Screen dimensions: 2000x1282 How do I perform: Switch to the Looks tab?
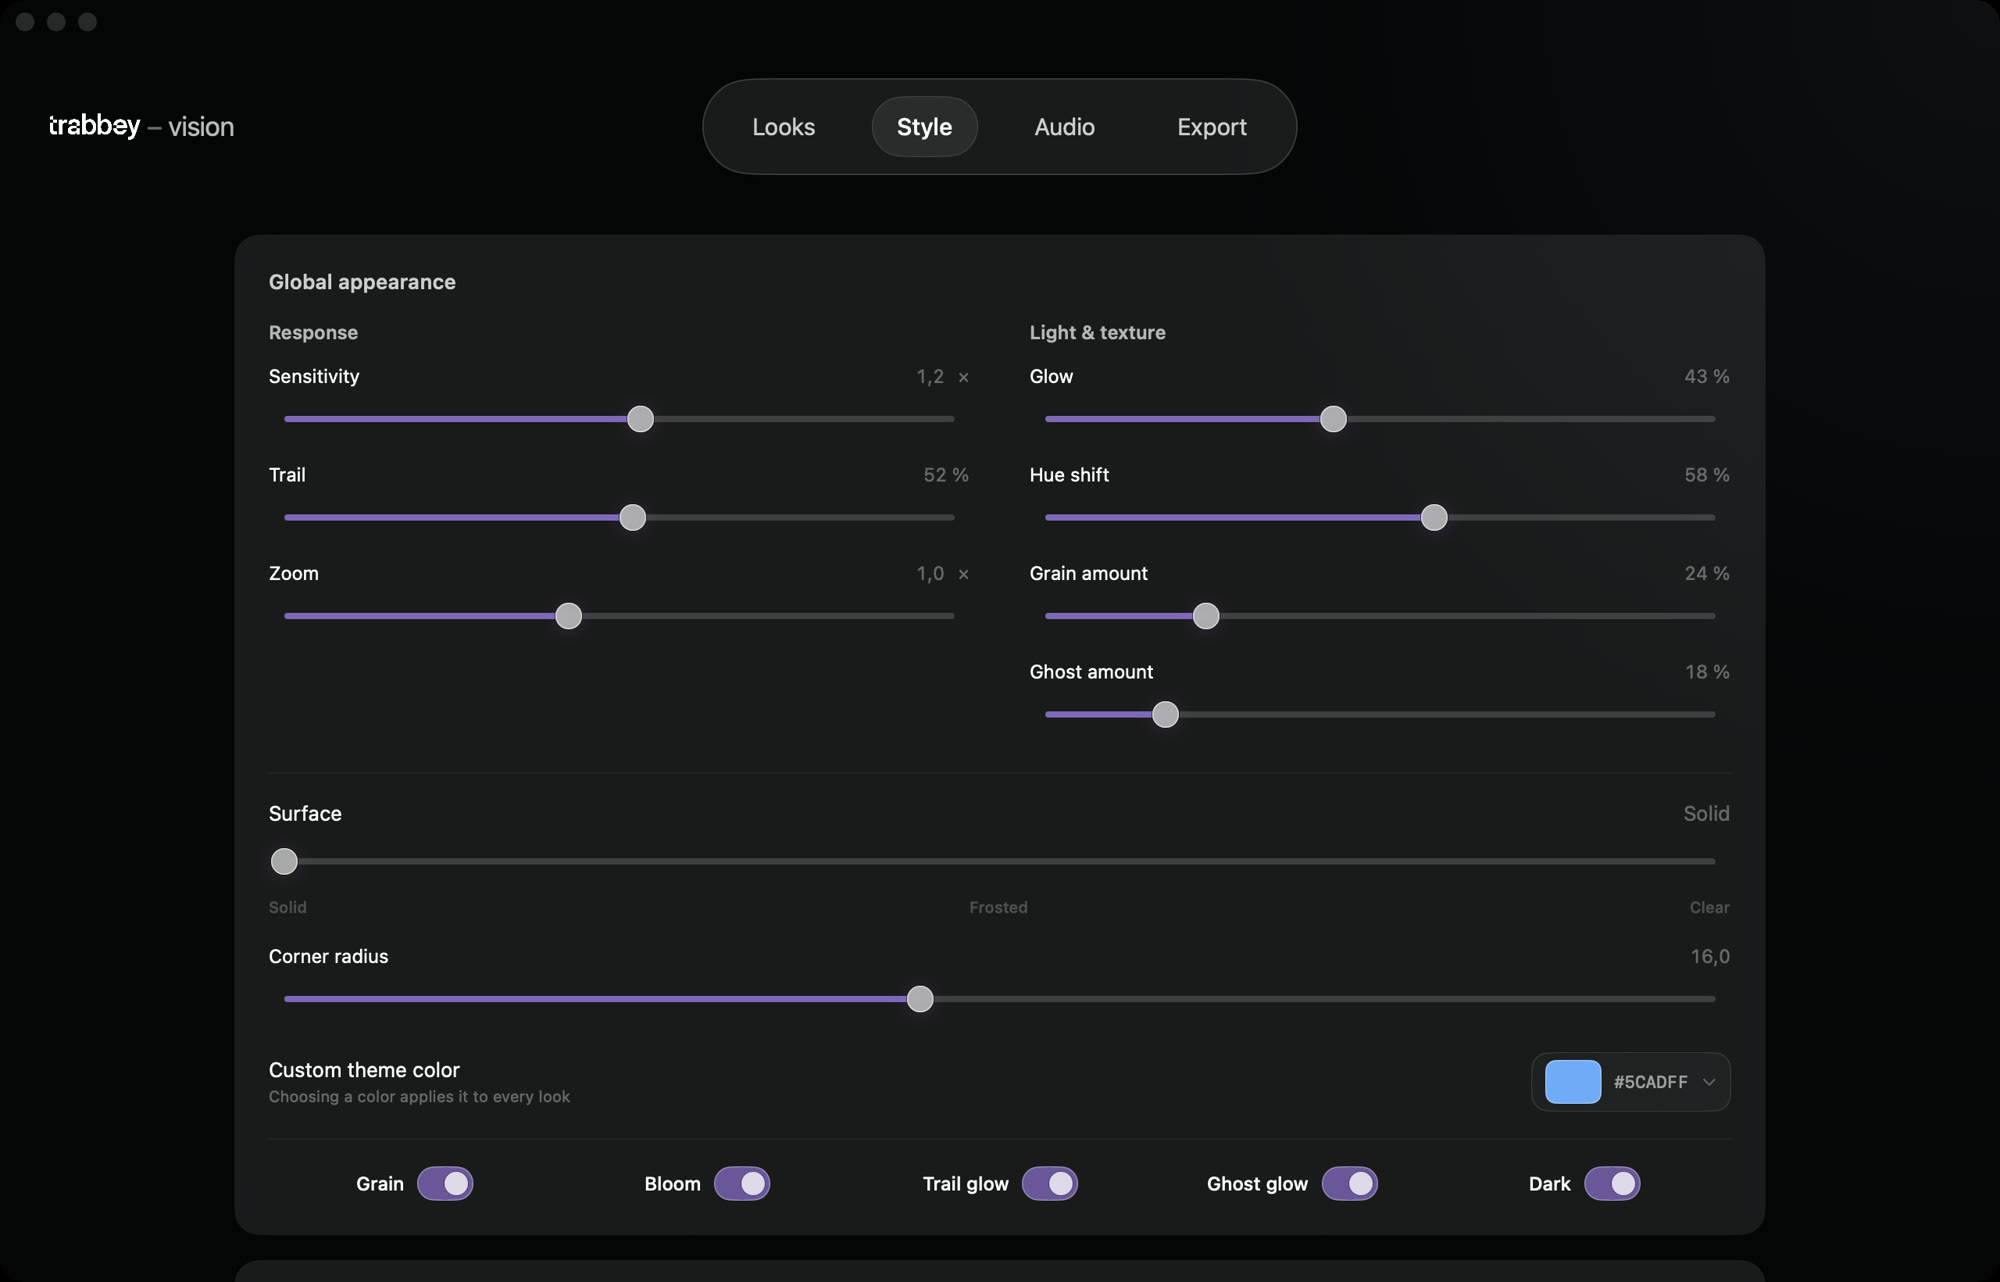click(783, 127)
